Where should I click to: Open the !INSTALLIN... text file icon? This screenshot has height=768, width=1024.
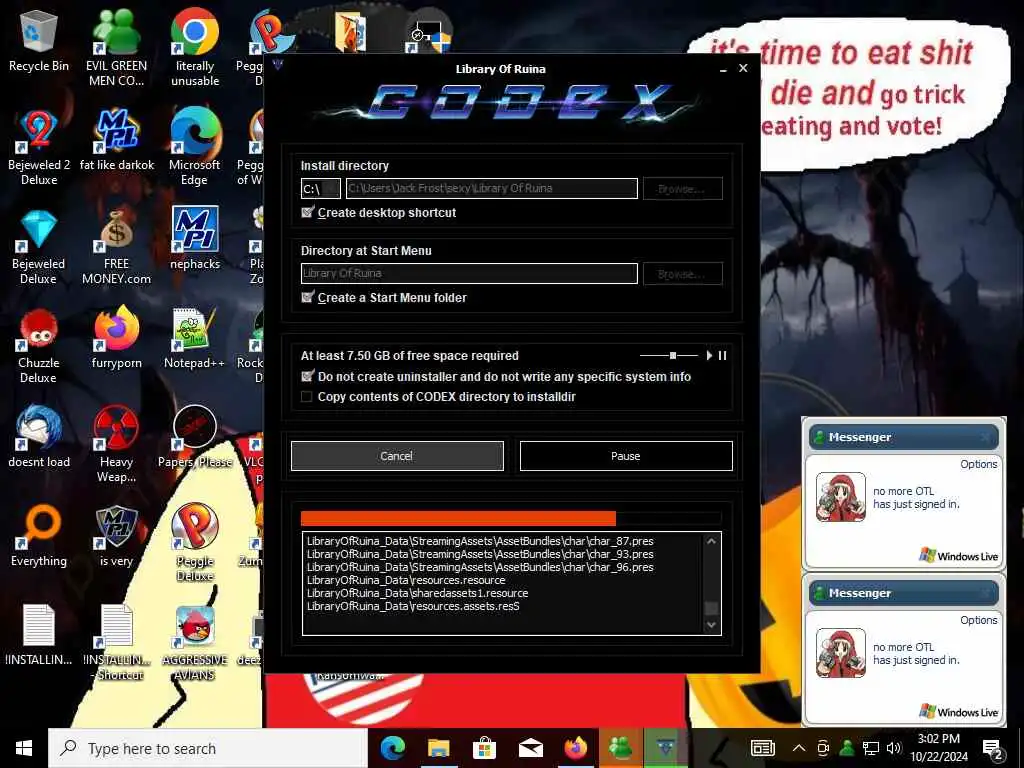[39, 635]
